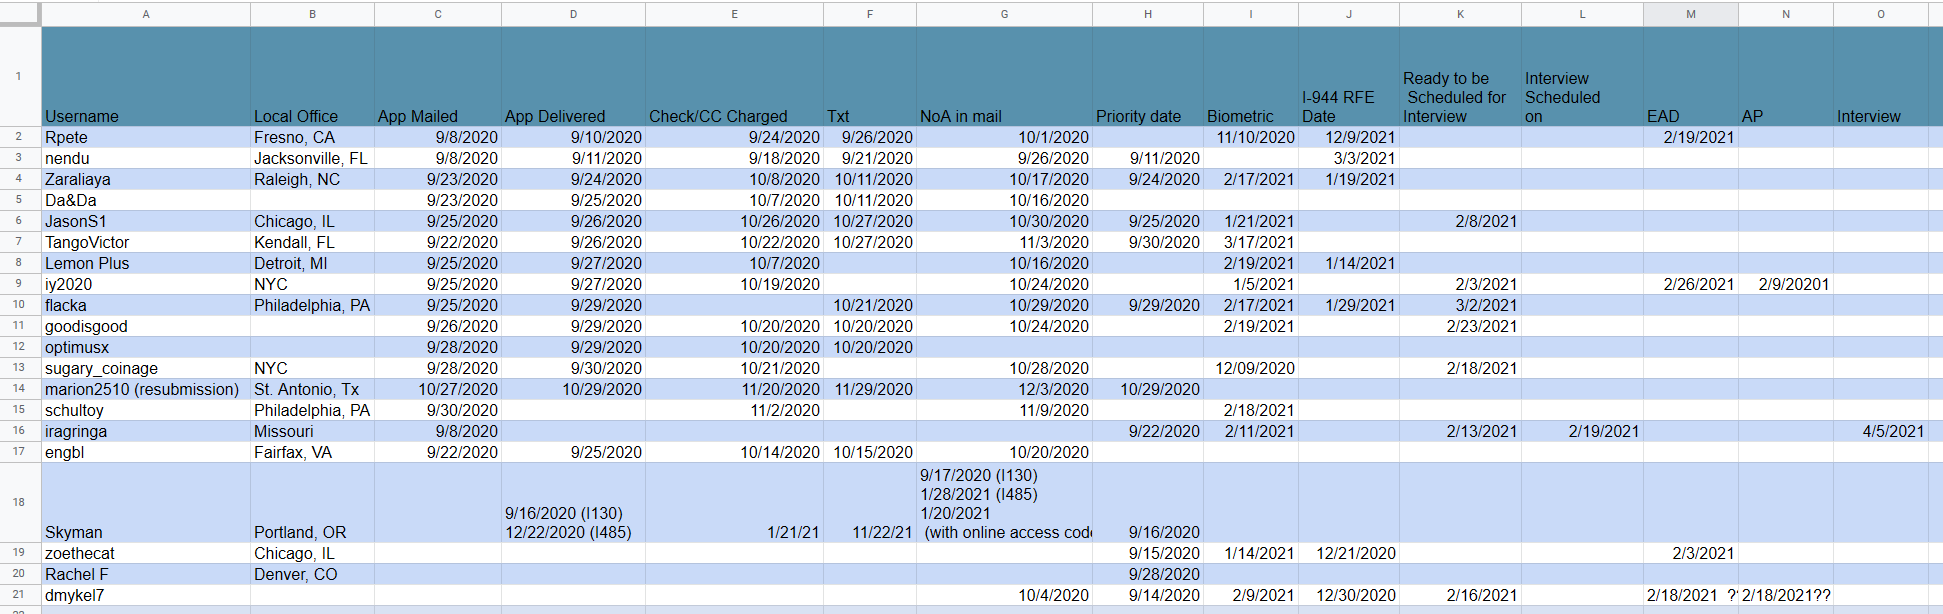
Task: Select the username cell dmykel7
Action: click(146, 595)
